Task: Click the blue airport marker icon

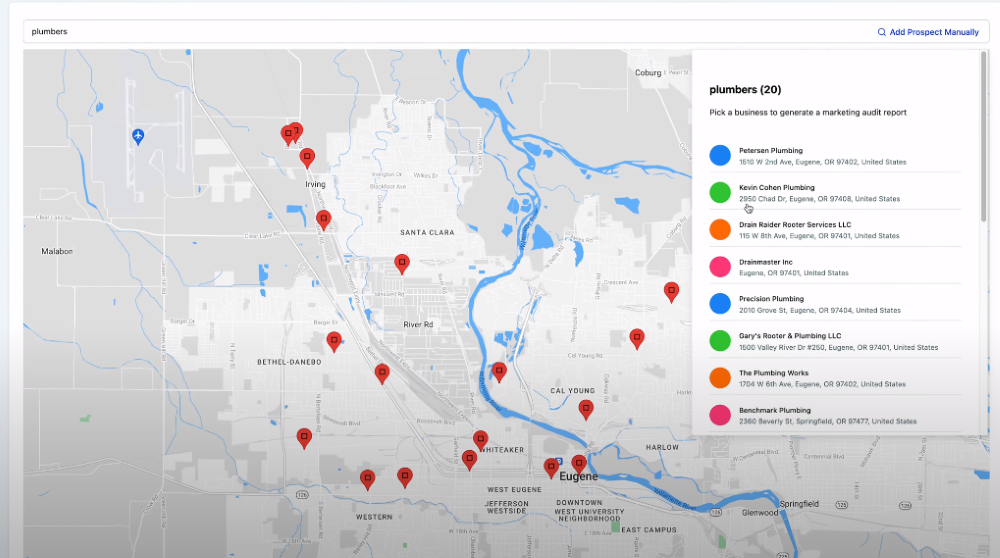Action: (138, 136)
